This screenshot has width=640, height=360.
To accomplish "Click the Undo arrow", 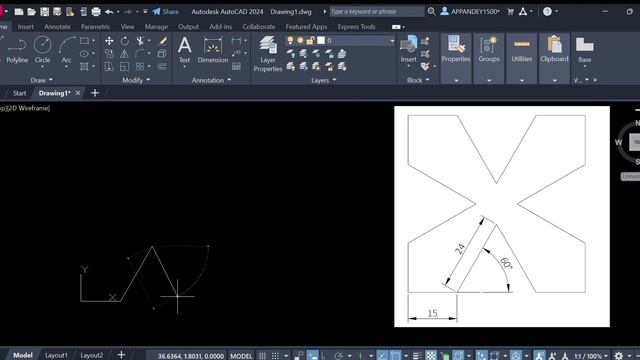I will coord(109,11).
